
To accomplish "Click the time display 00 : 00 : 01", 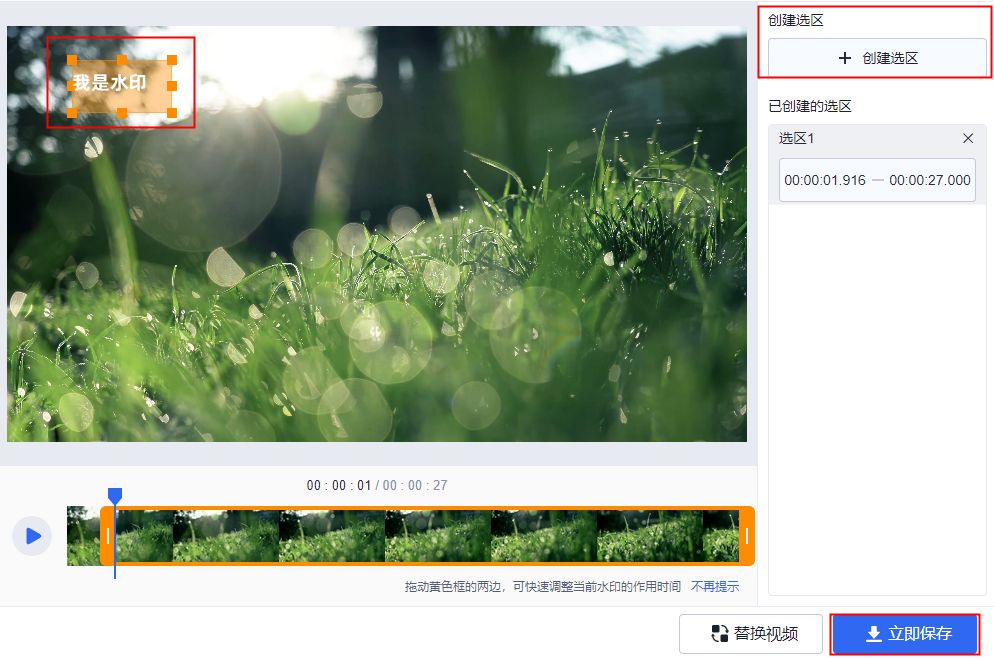I will (339, 485).
